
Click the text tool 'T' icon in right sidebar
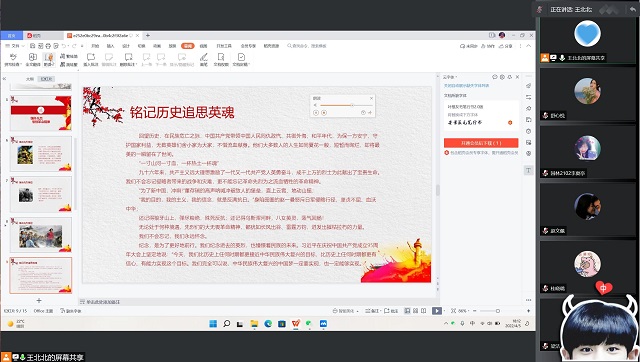click(x=529, y=170)
